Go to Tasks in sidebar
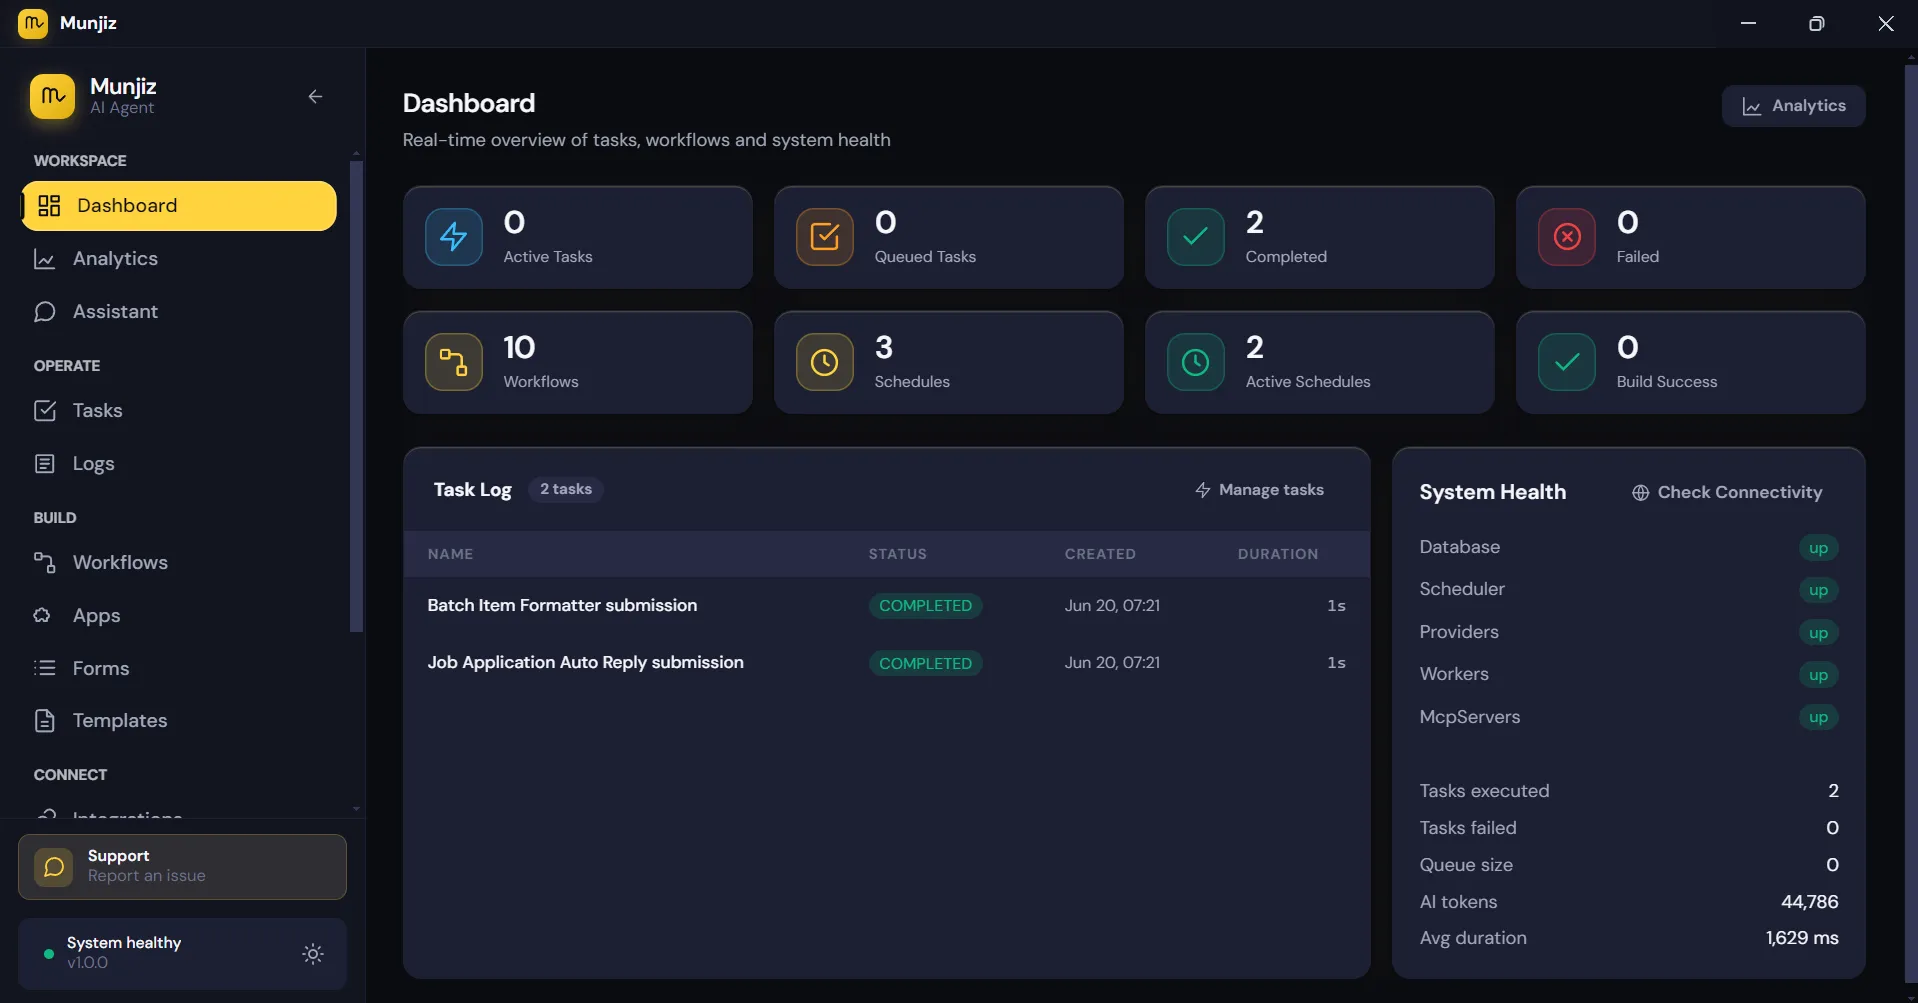 (x=179, y=411)
